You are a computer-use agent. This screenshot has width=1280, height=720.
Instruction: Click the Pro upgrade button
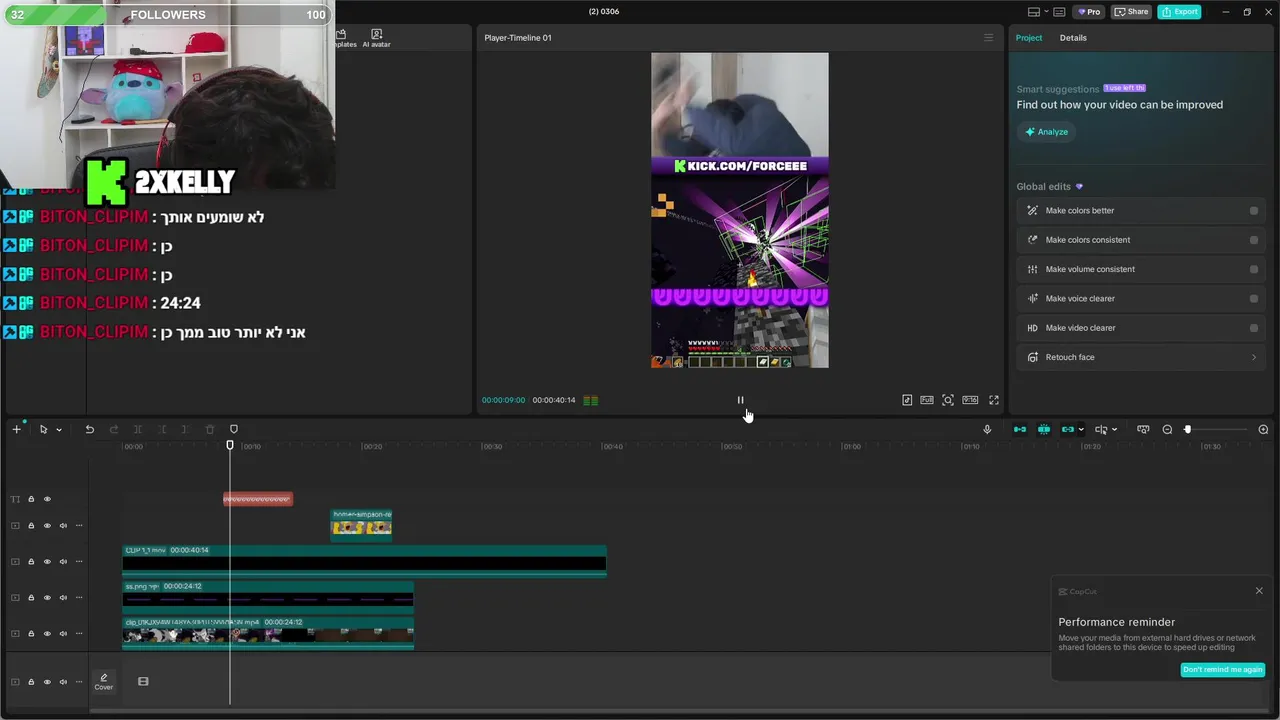tap(1088, 12)
